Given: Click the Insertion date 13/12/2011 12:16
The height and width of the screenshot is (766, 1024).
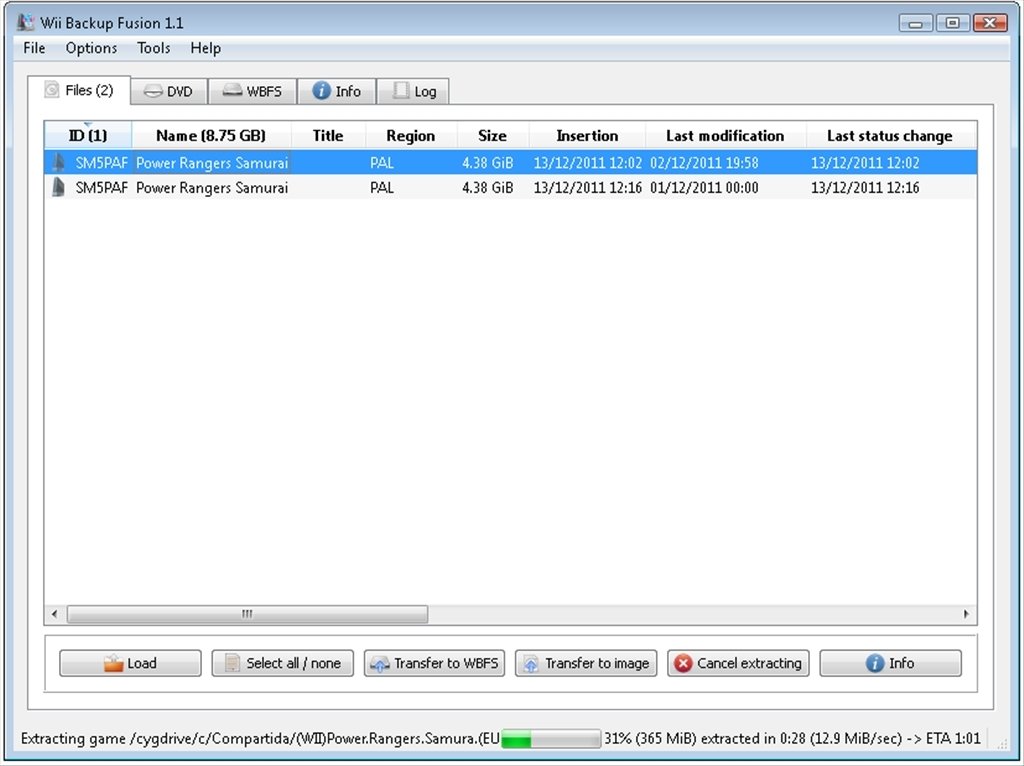Looking at the screenshot, I should (588, 188).
